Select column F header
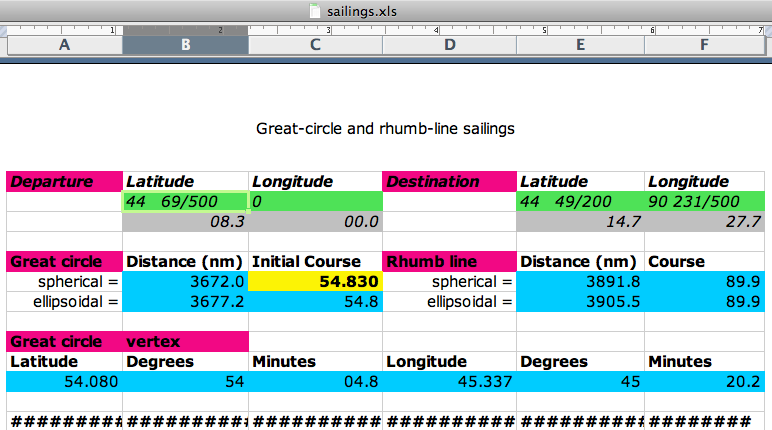The width and height of the screenshot is (772, 430). pos(705,45)
